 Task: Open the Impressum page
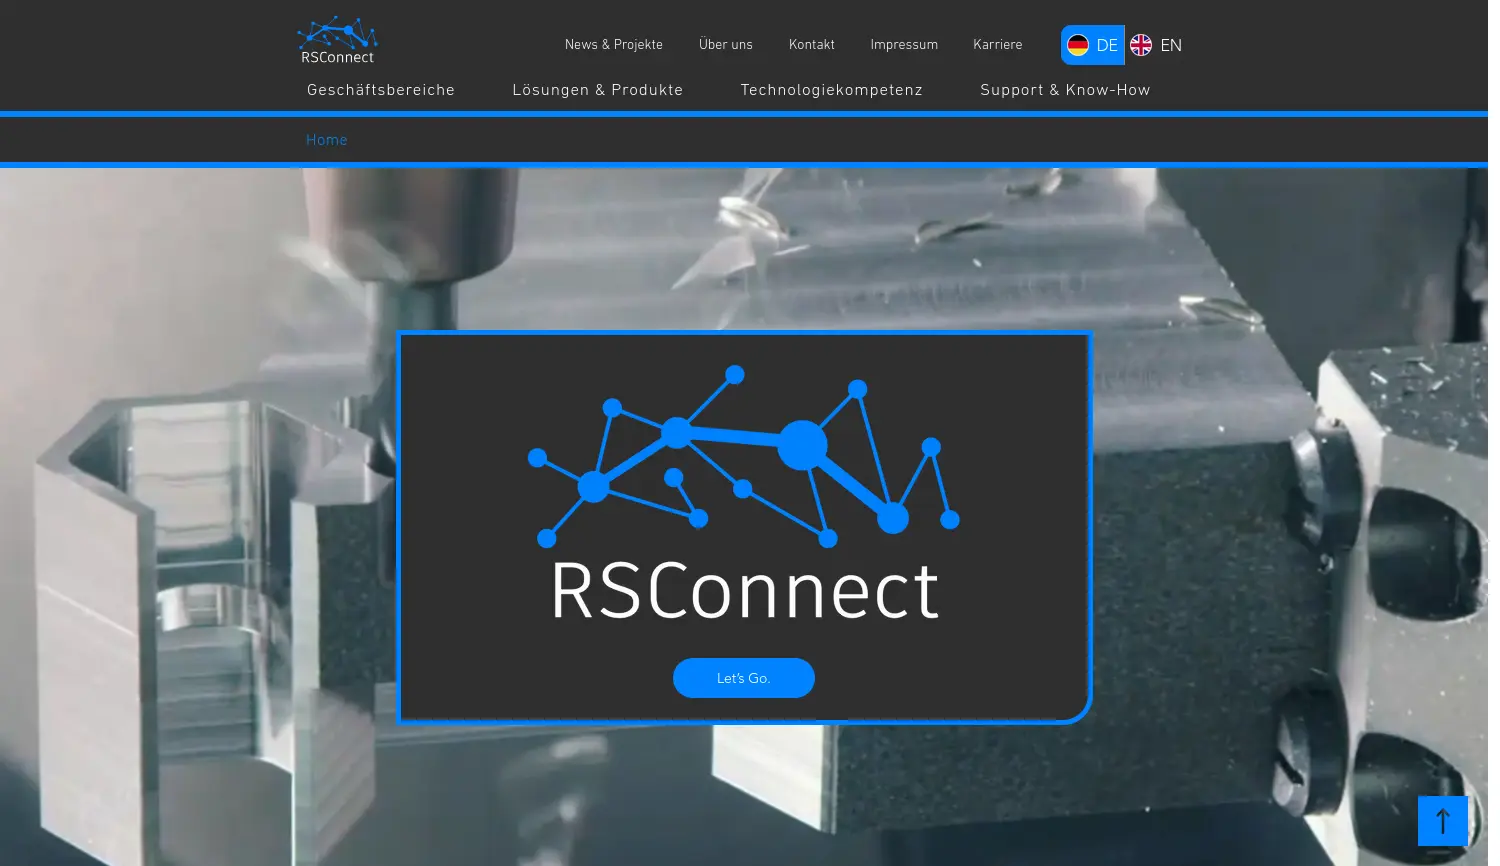coord(904,44)
